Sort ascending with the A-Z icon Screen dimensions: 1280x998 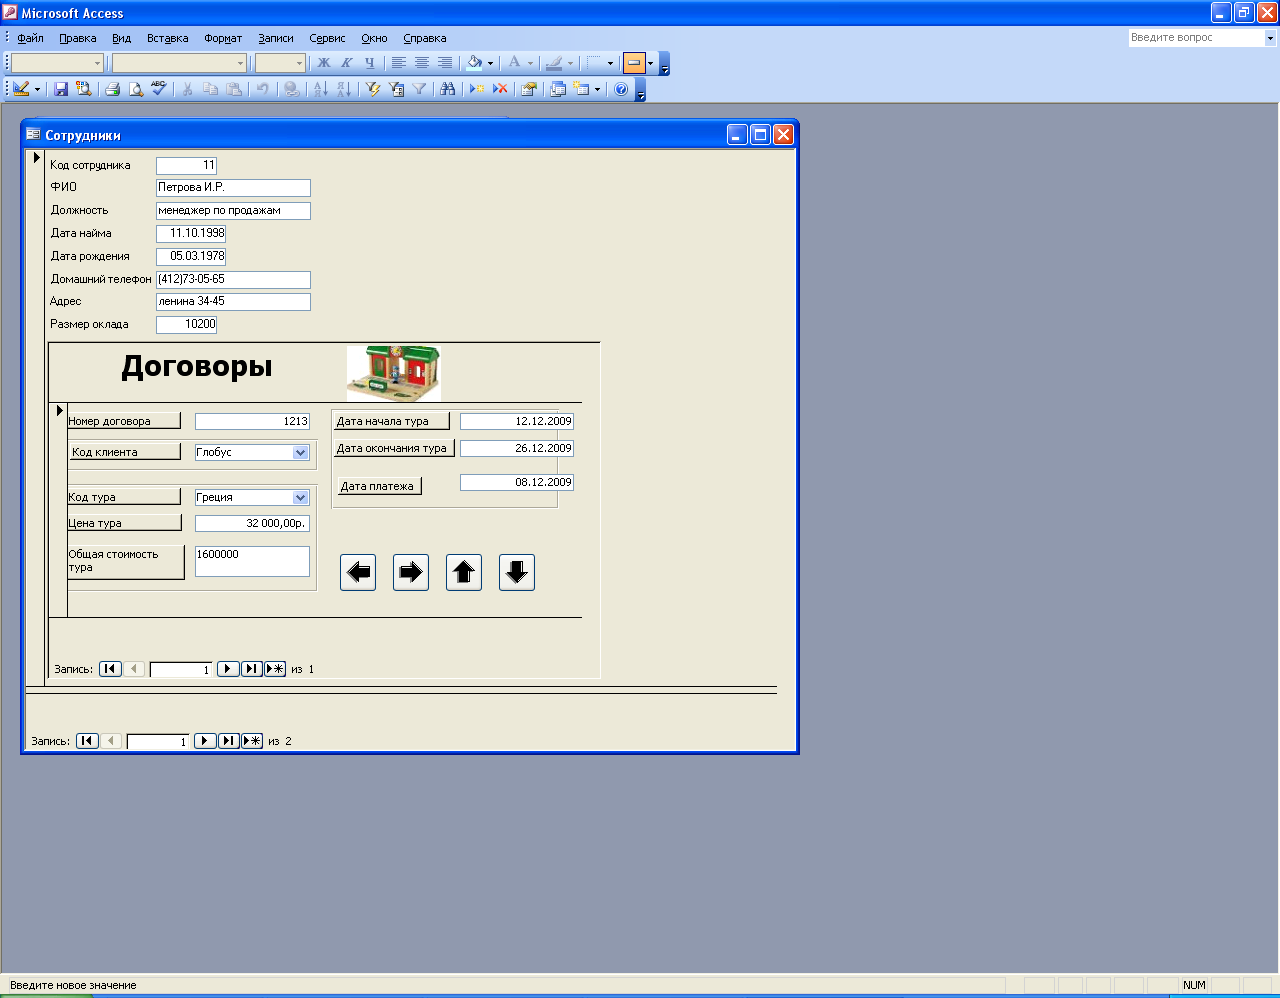[x=320, y=89]
